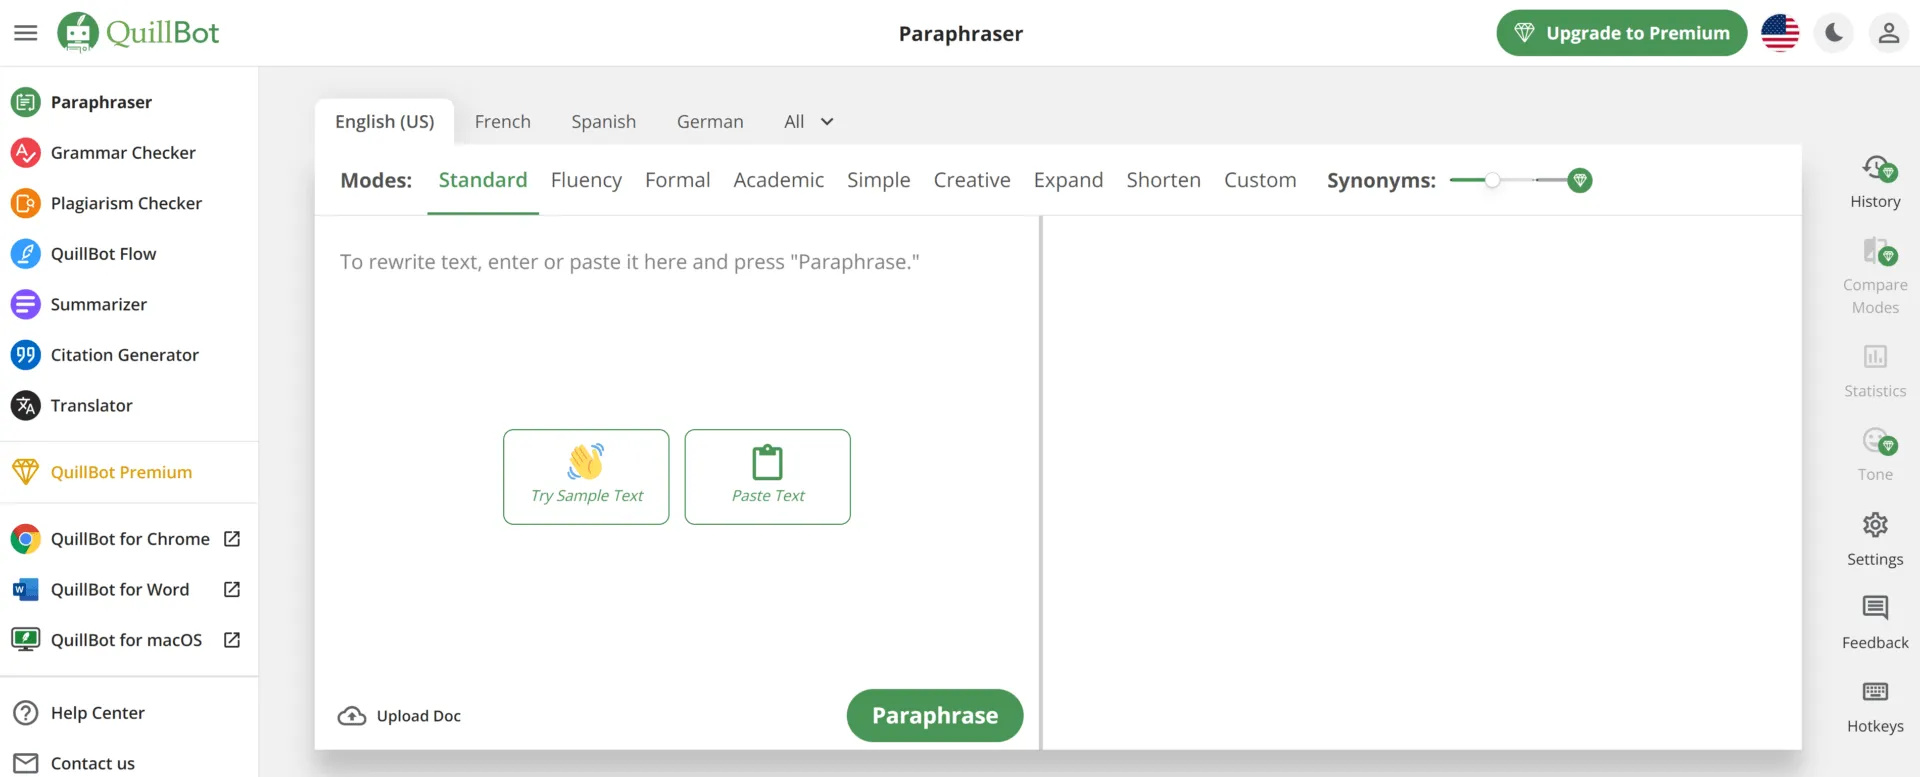The image size is (1920, 777).
Task: Select Custom mode
Action: tap(1260, 180)
